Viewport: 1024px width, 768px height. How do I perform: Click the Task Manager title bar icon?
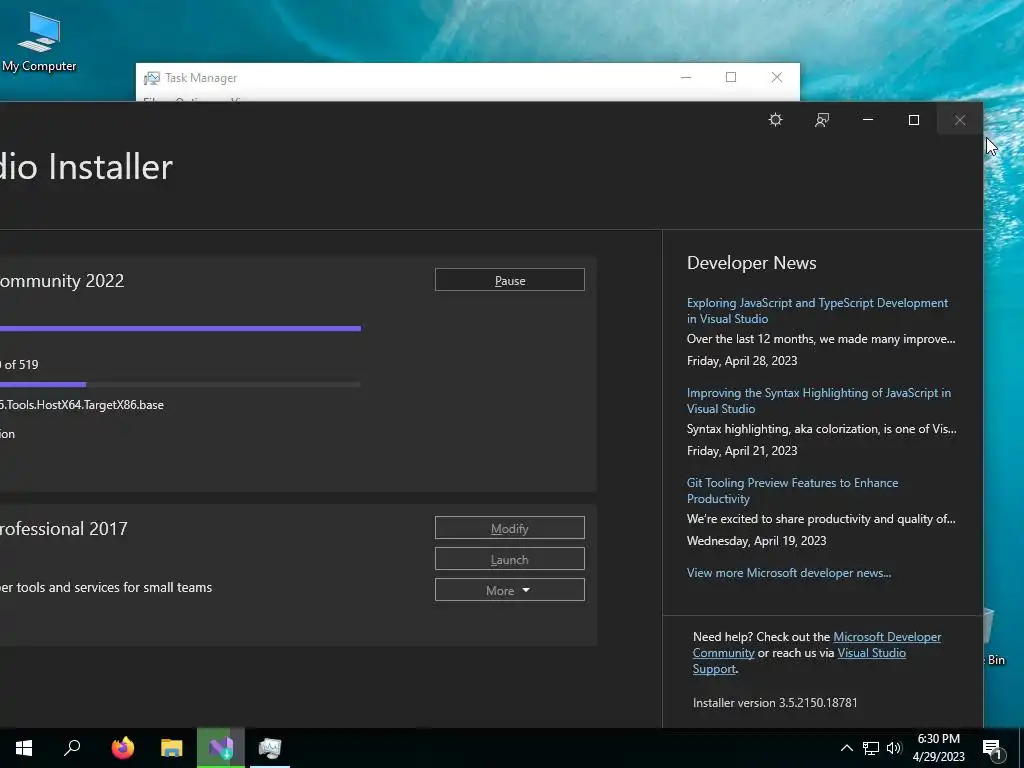152,78
